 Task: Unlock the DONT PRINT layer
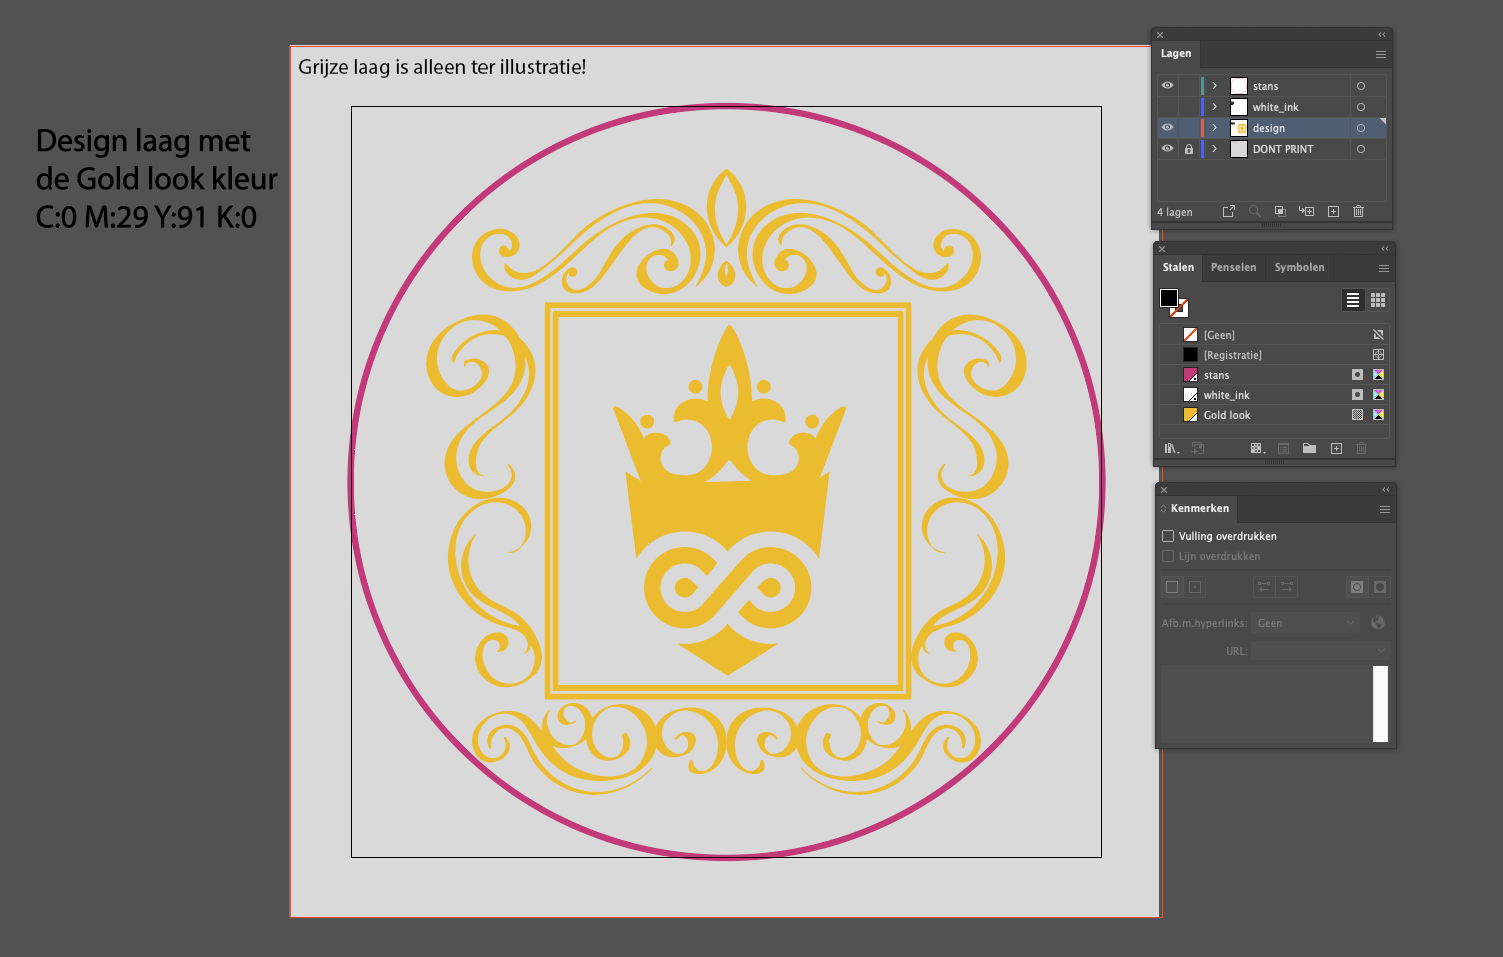[1188, 149]
